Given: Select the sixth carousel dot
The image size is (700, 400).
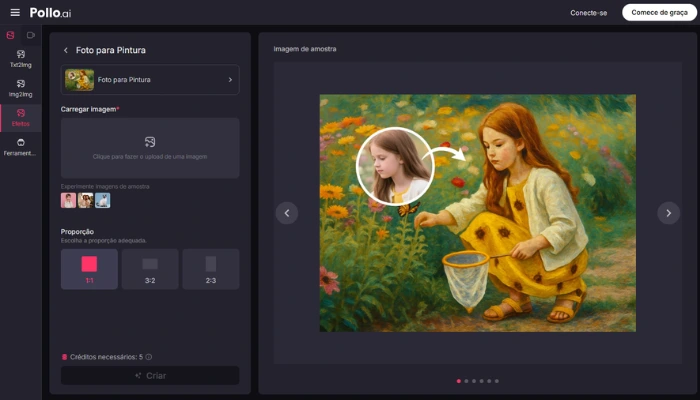Looking at the screenshot, I should (x=496, y=381).
